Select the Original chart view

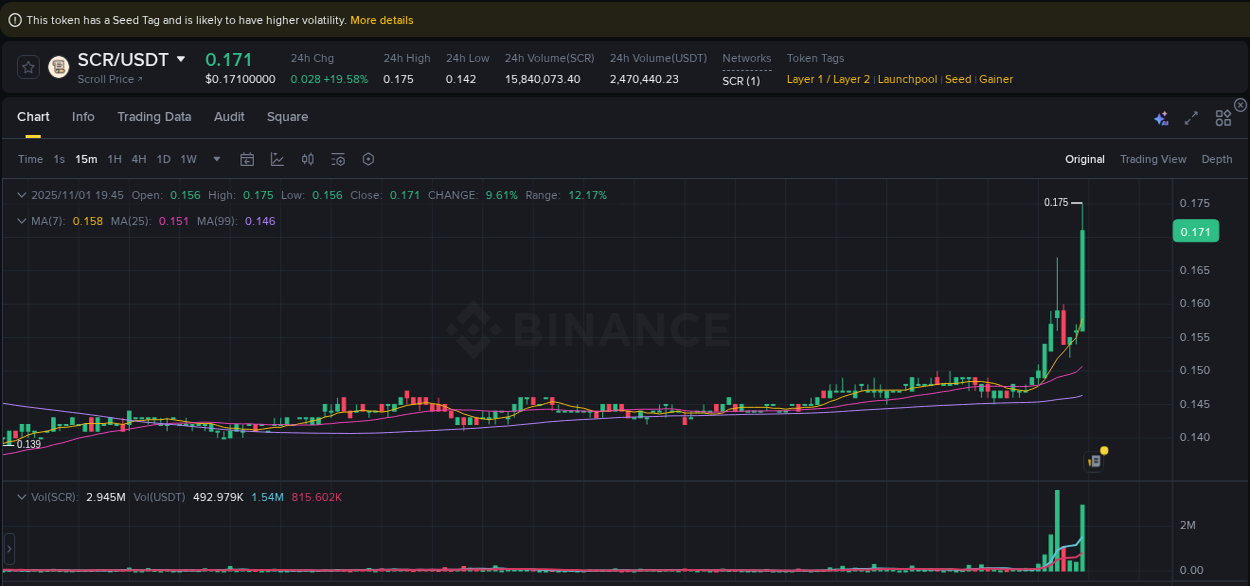click(1085, 159)
